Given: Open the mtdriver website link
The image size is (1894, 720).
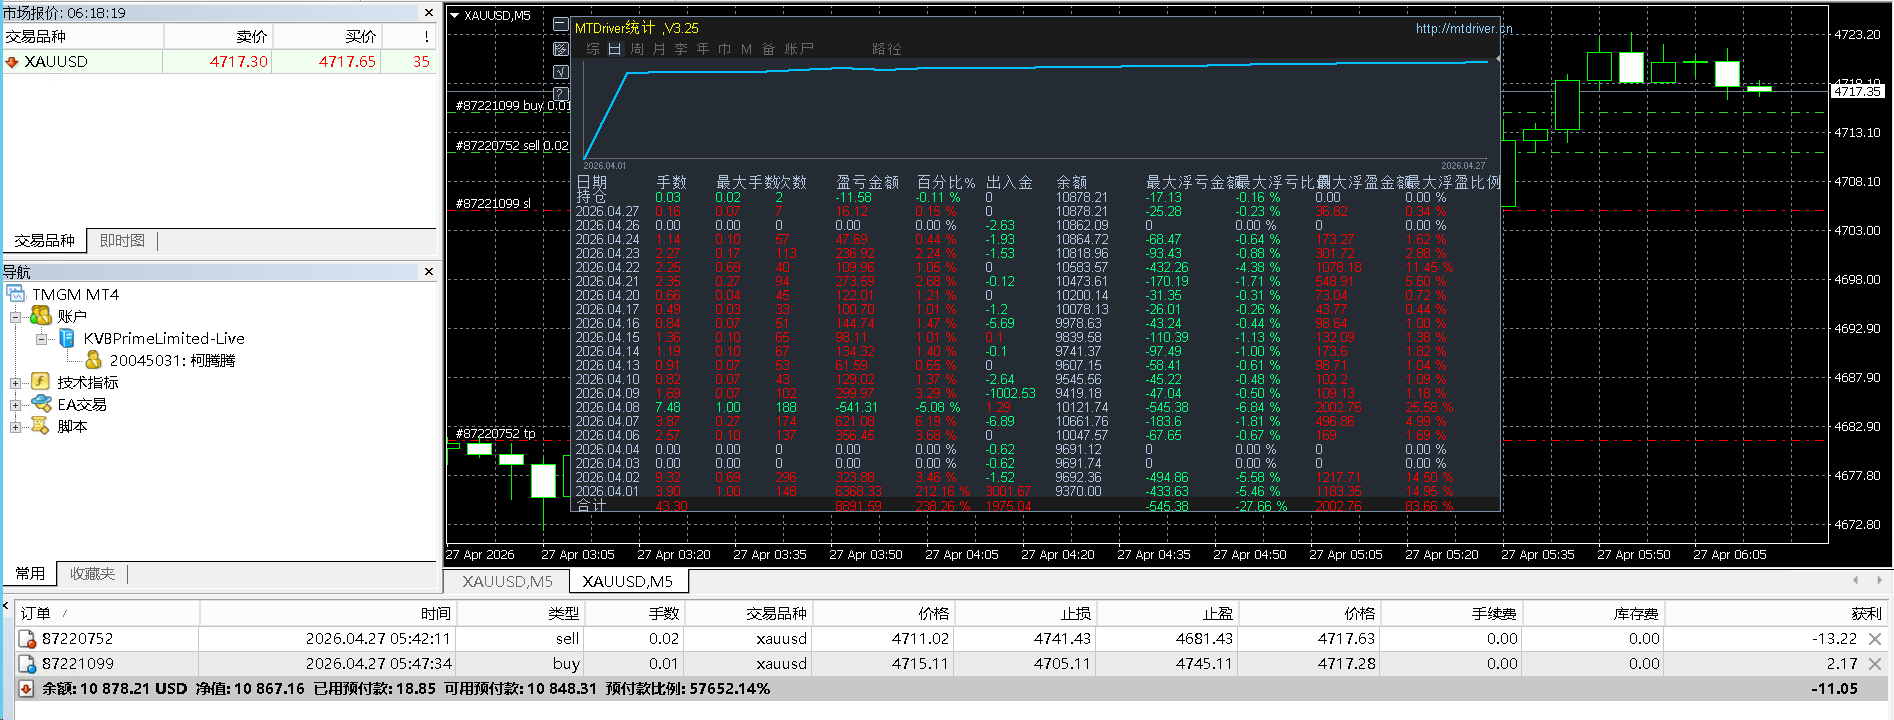Looking at the screenshot, I should click(x=1462, y=29).
